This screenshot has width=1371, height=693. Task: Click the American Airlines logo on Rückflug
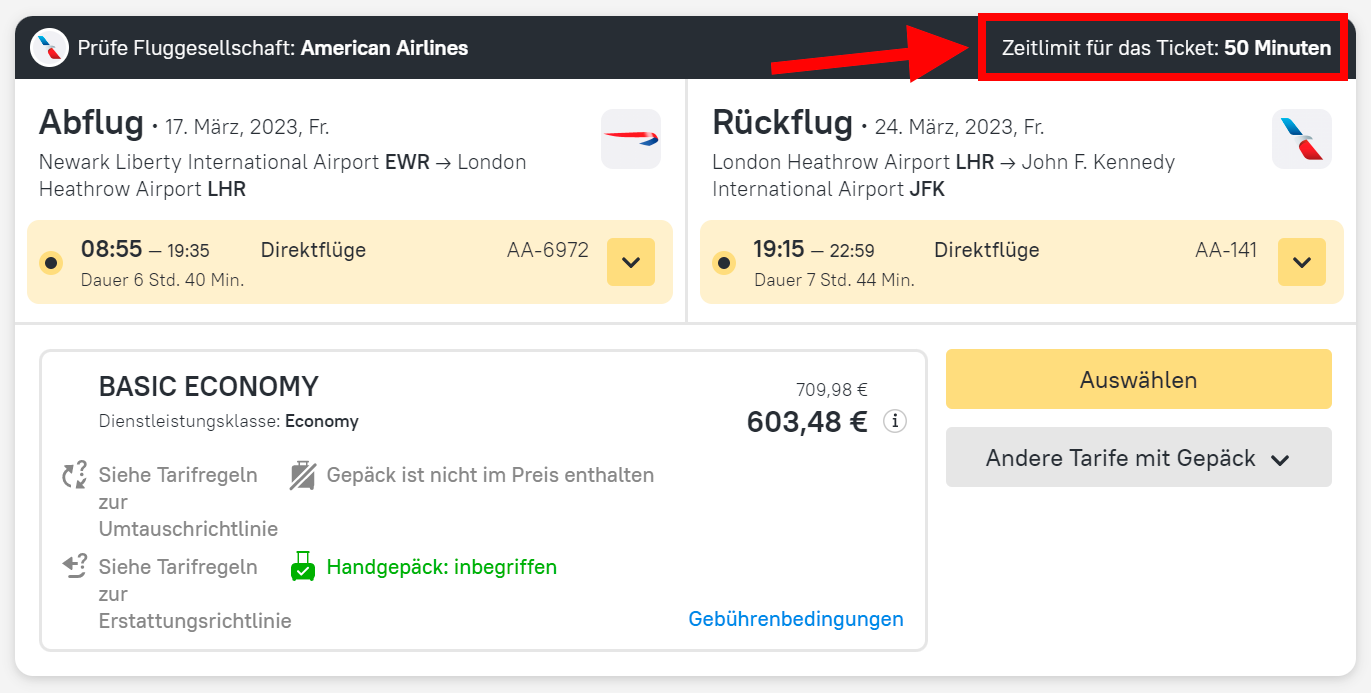[1301, 139]
